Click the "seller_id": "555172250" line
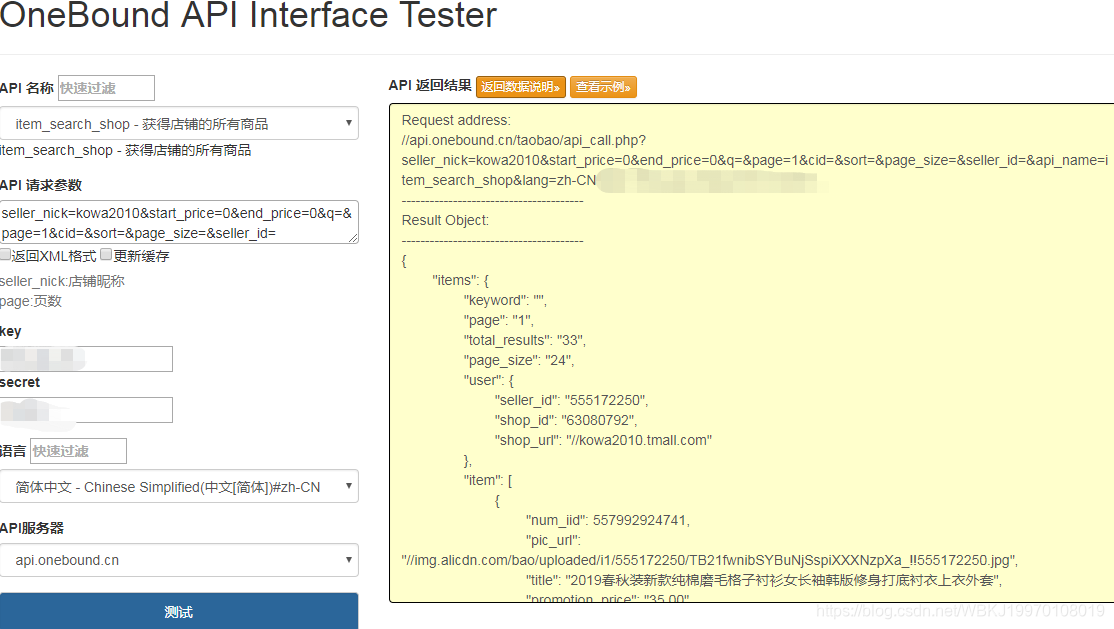The width and height of the screenshot is (1114, 629). [571, 400]
